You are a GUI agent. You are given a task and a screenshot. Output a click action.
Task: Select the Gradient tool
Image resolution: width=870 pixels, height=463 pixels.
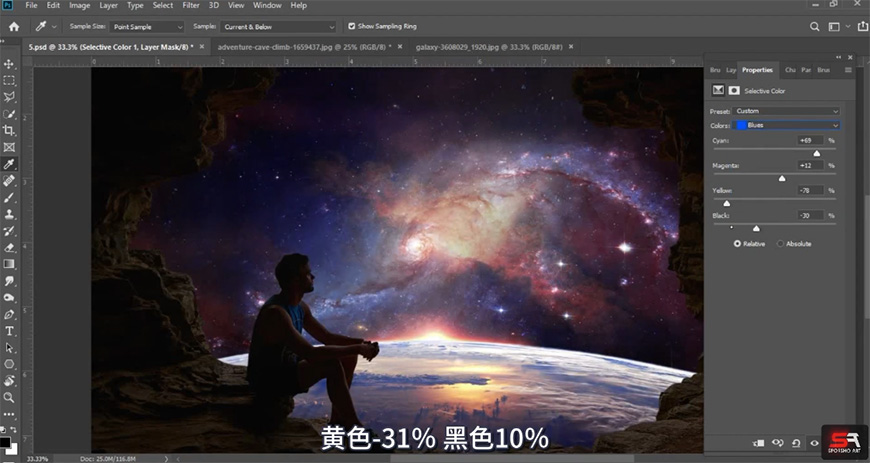point(9,264)
